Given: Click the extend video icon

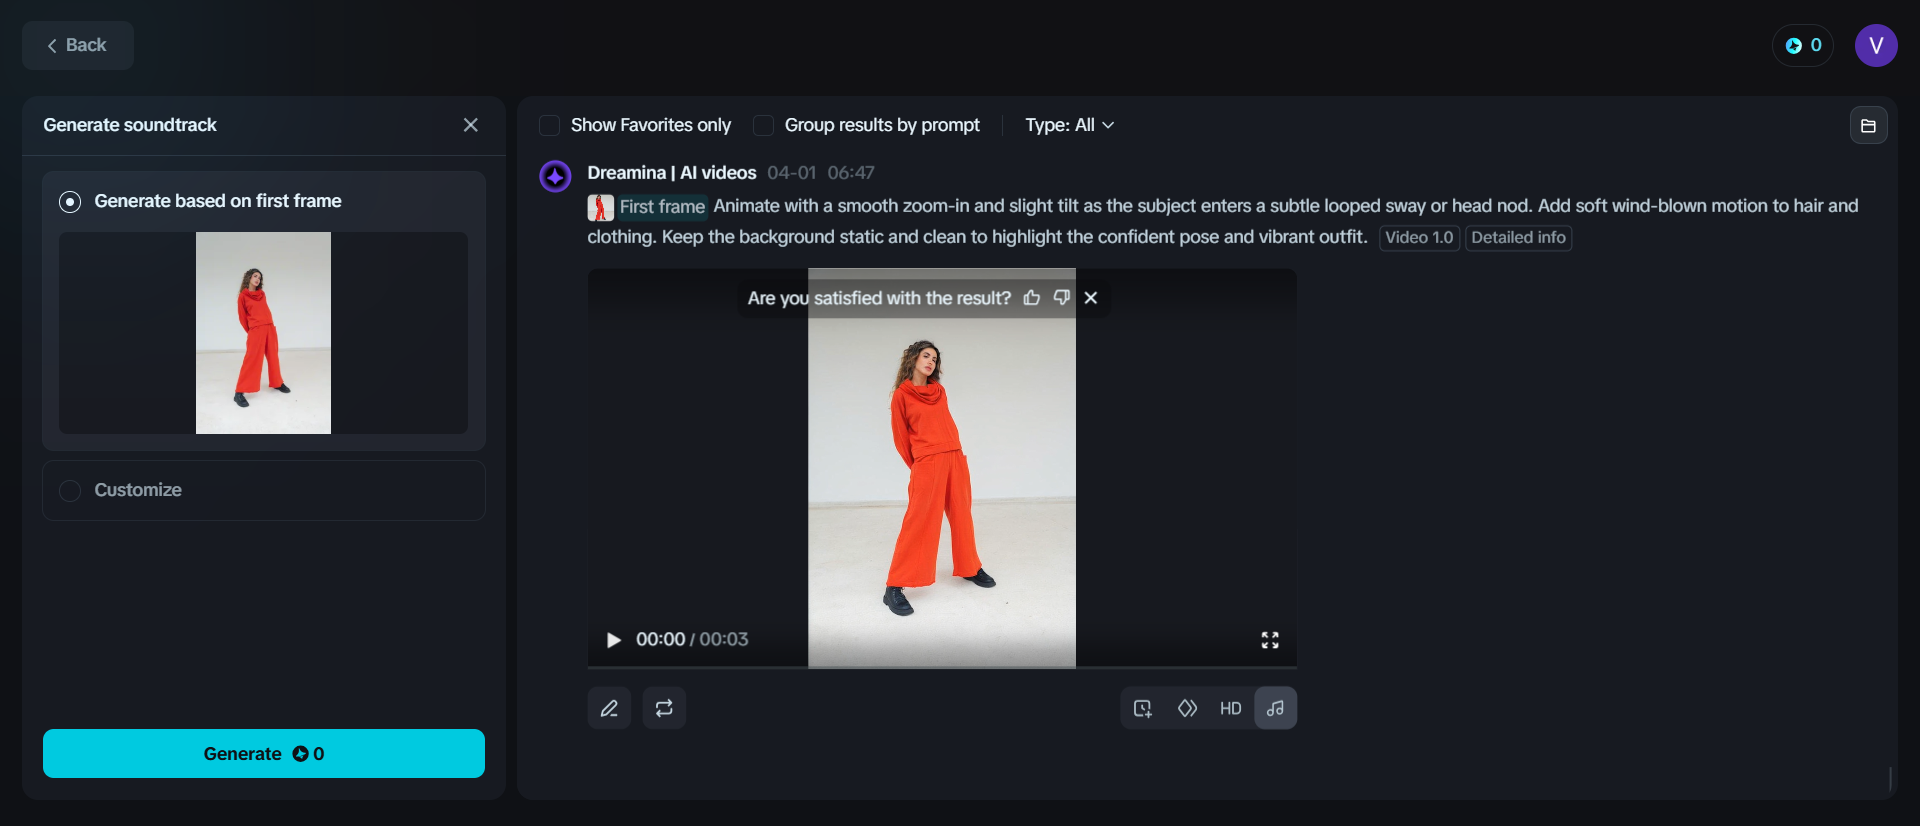Looking at the screenshot, I should click(x=1143, y=708).
